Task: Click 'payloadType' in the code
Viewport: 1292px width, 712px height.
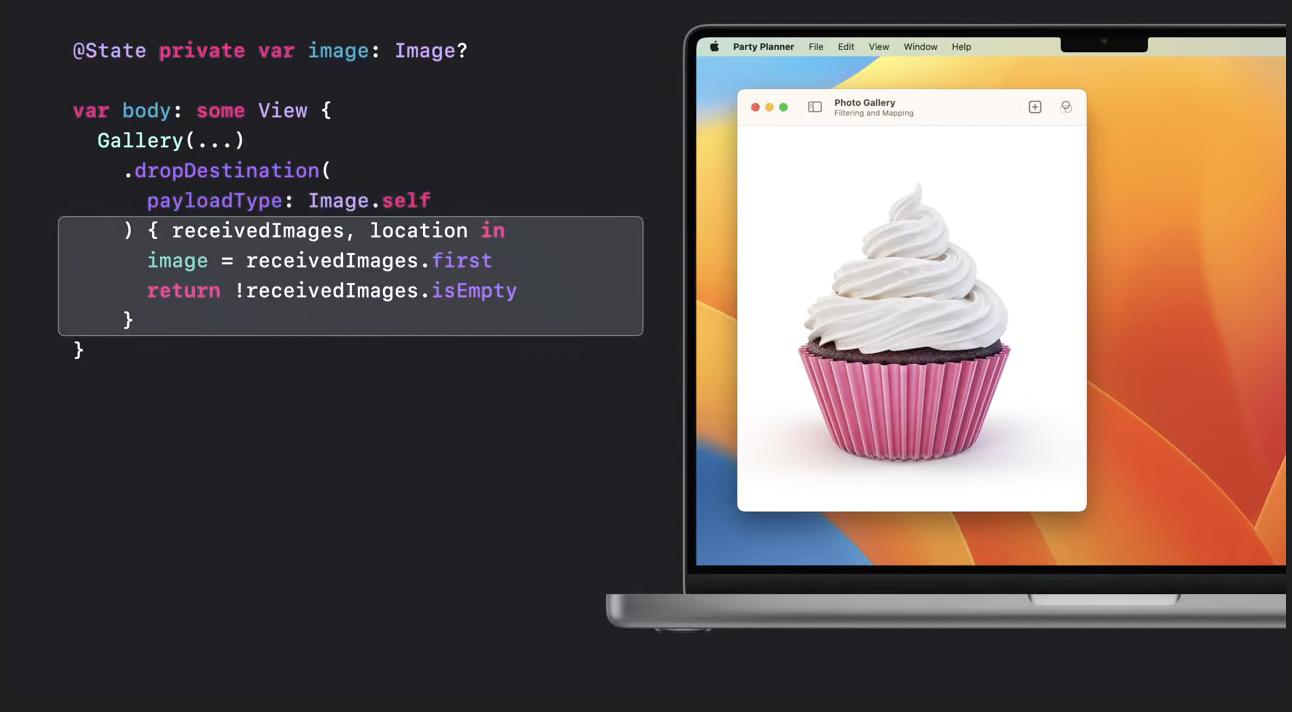Action: (215, 201)
